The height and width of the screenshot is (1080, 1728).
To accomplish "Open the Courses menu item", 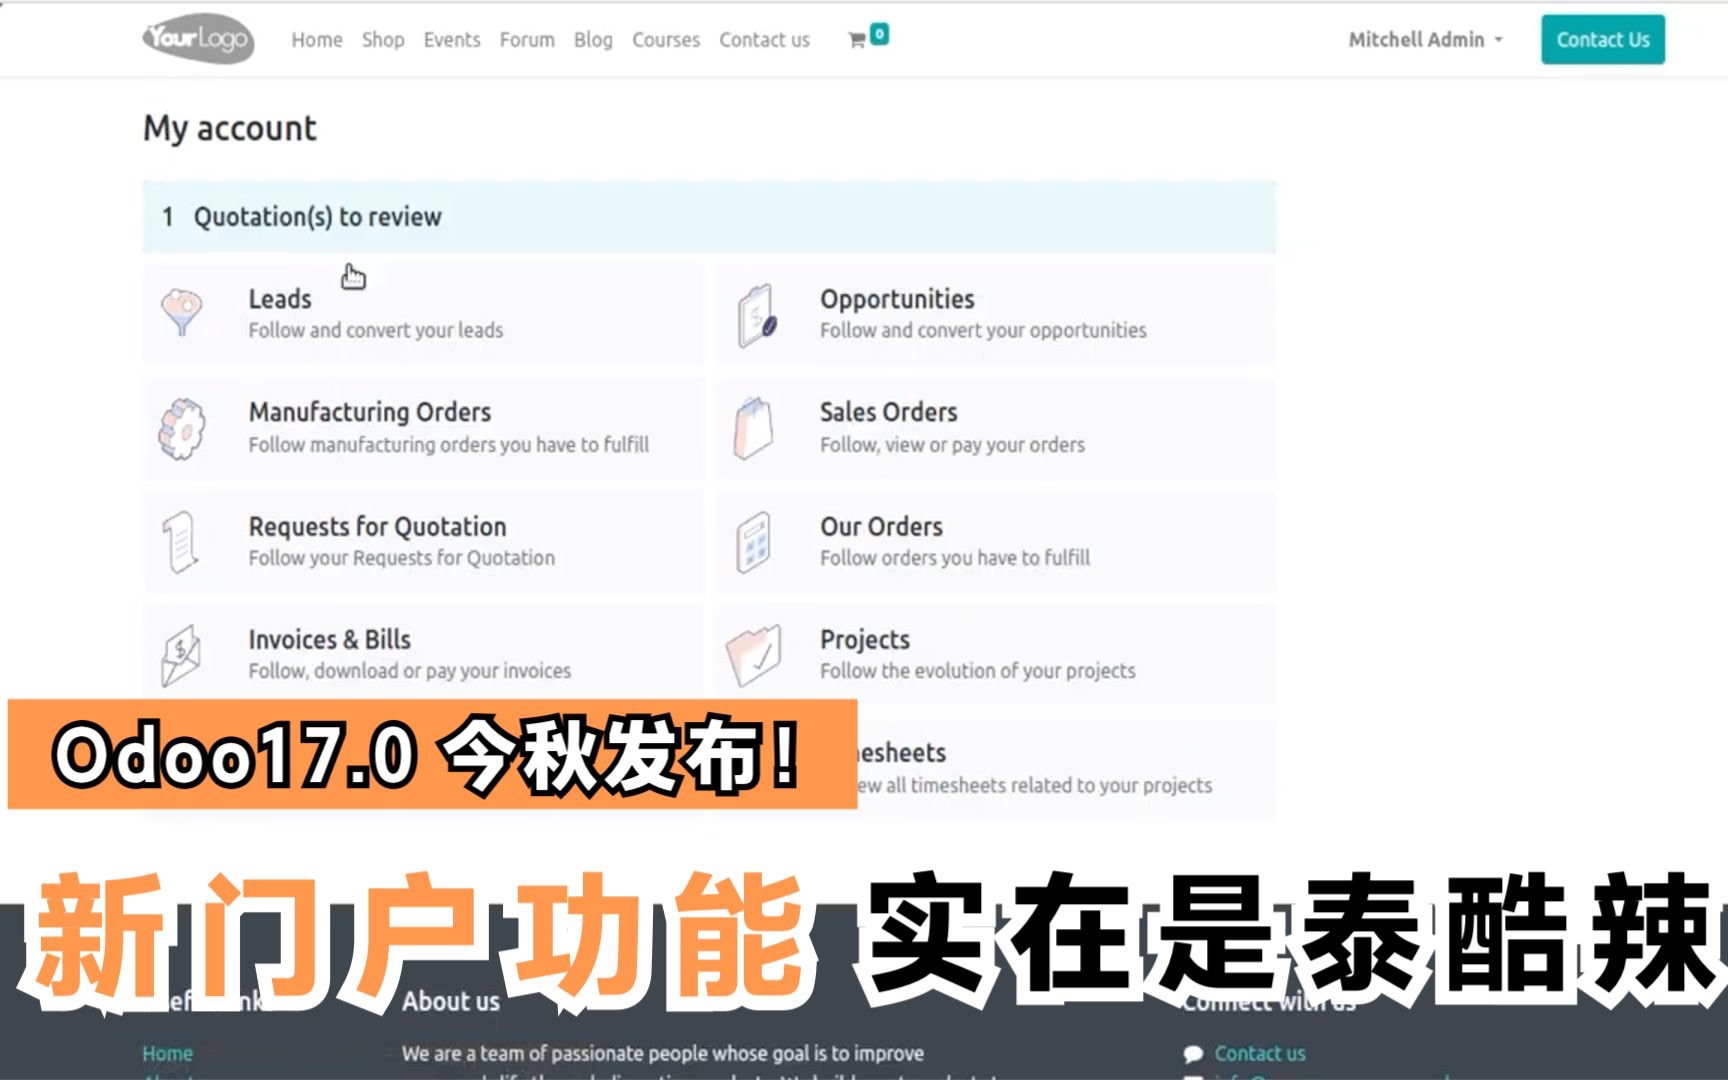I will pyautogui.click(x=666, y=40).
